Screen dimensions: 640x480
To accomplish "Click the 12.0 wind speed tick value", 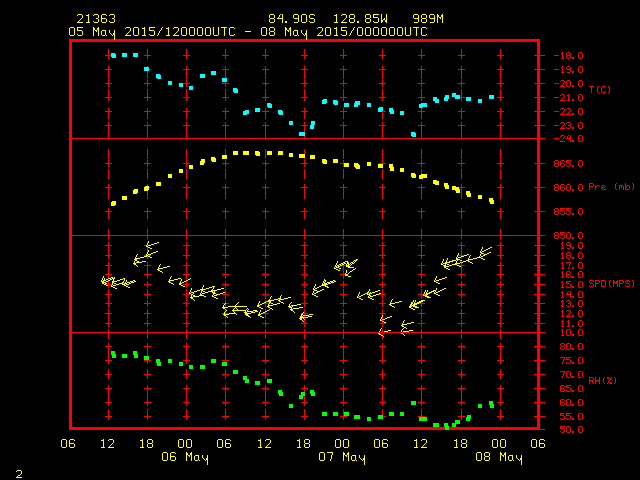I will point(571,314).
